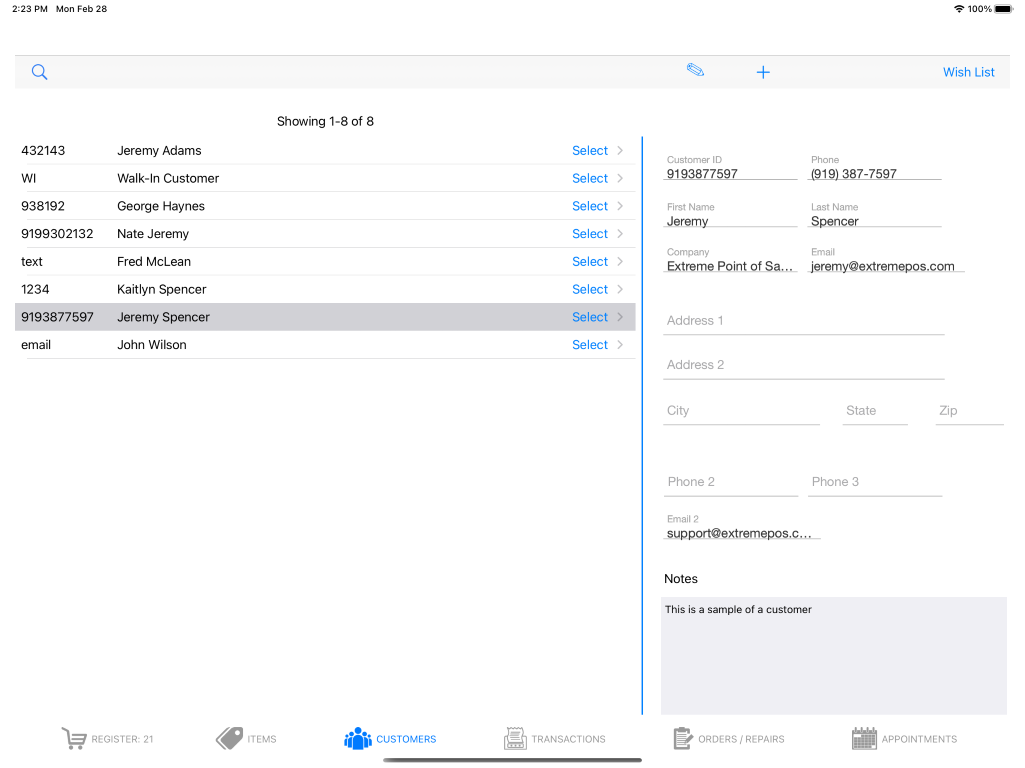
Task: Click the Phone 2 field
Action: coord(733,482)
